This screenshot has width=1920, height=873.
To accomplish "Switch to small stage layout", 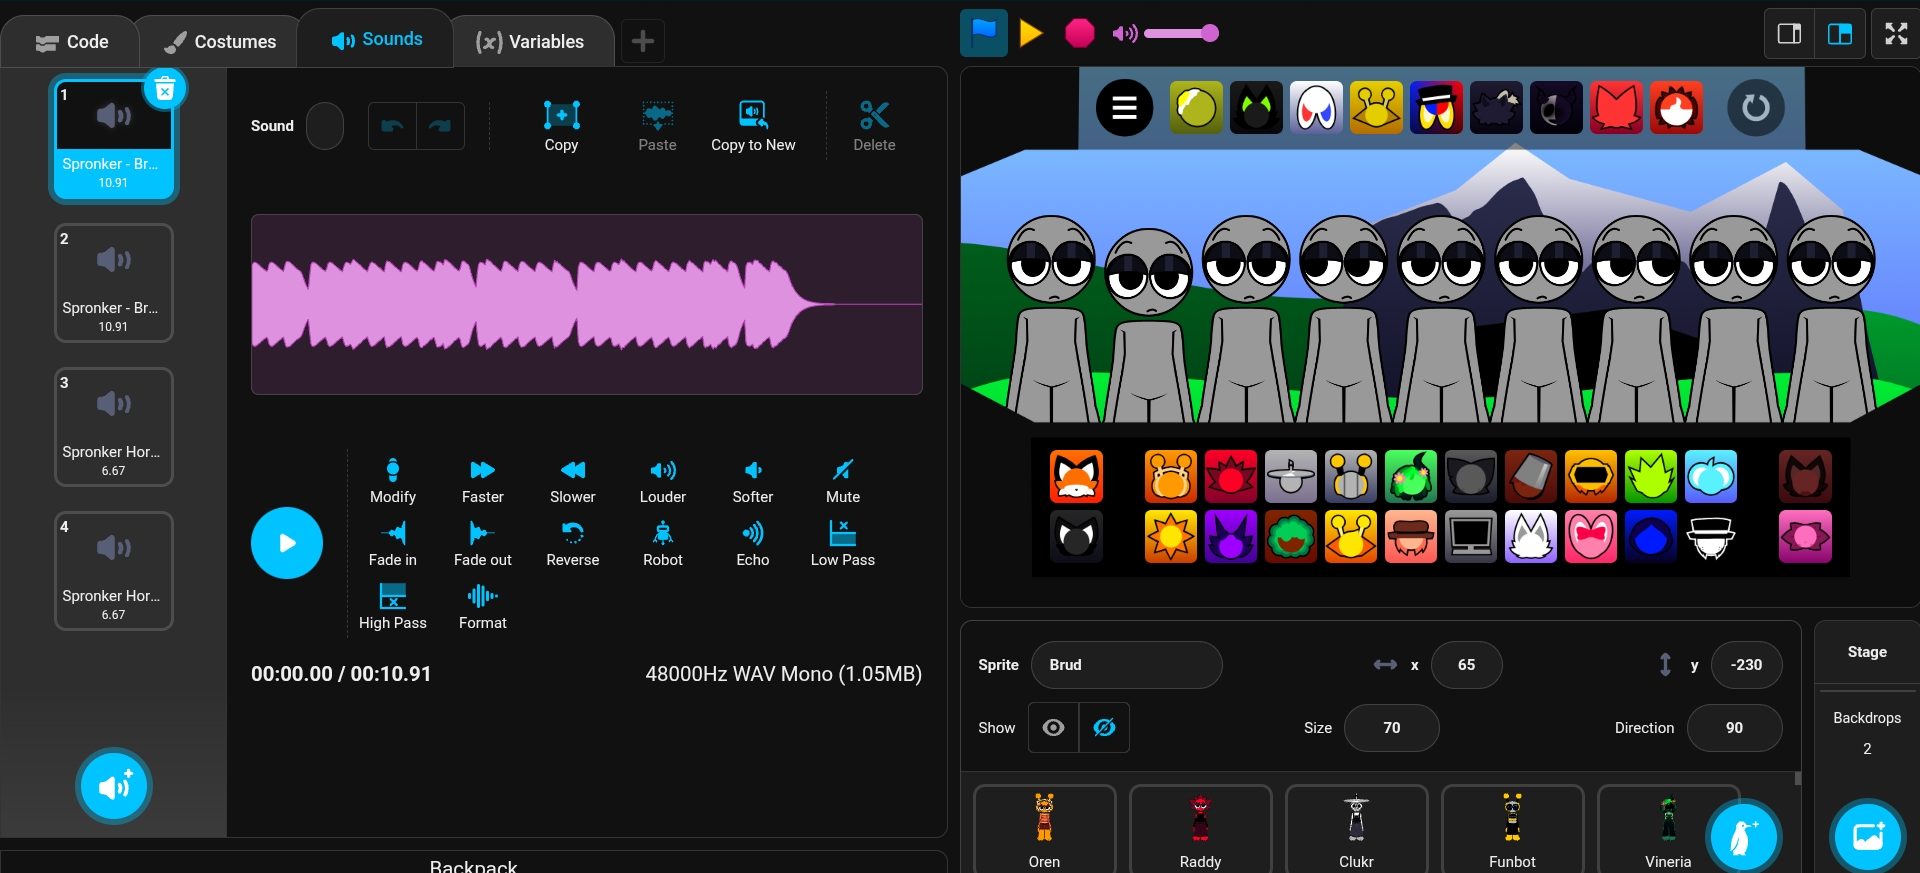I will (1789, 33).
